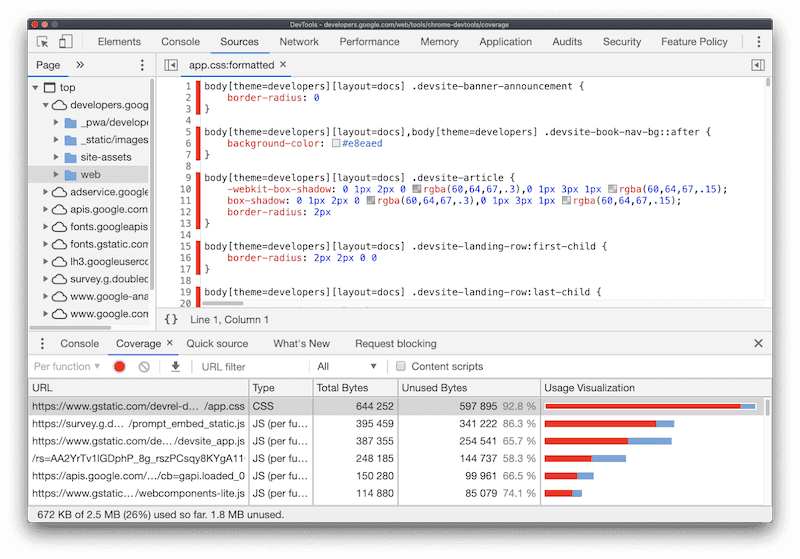
Task: Close the app.css:formatted file tab
Action: (x=283, y=65)
